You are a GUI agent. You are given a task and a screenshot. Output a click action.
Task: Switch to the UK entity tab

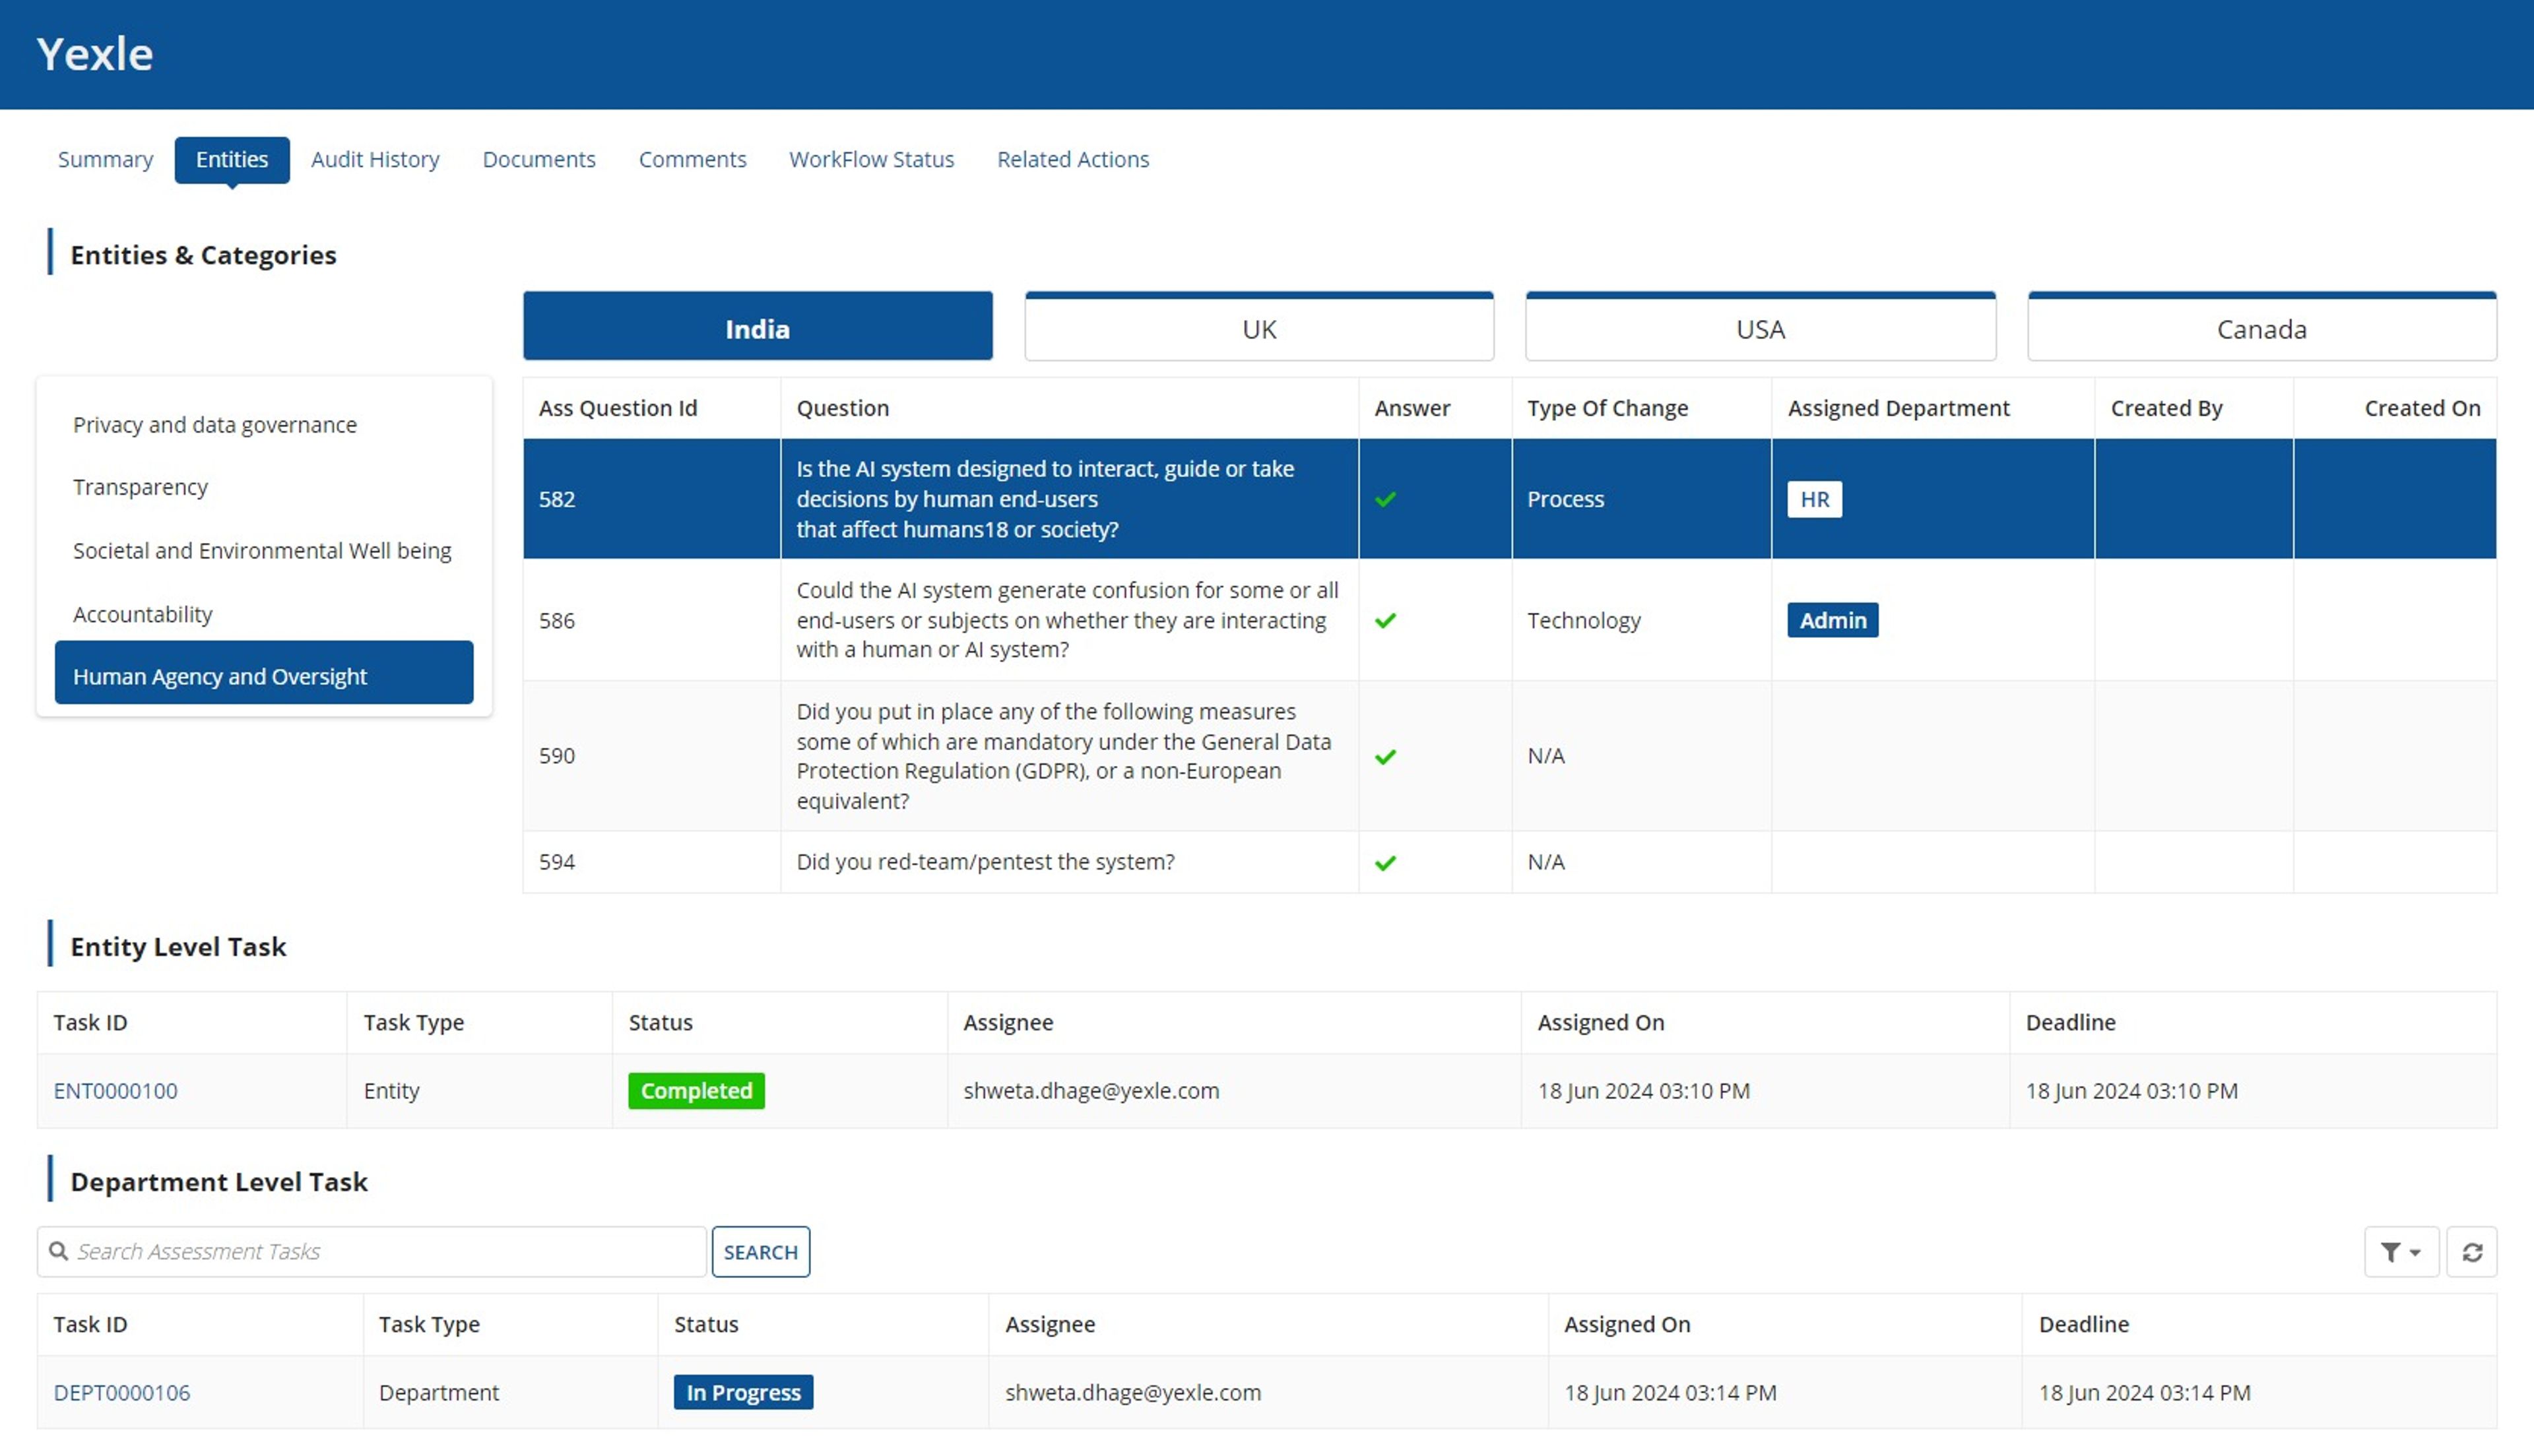click(1259, 327)
